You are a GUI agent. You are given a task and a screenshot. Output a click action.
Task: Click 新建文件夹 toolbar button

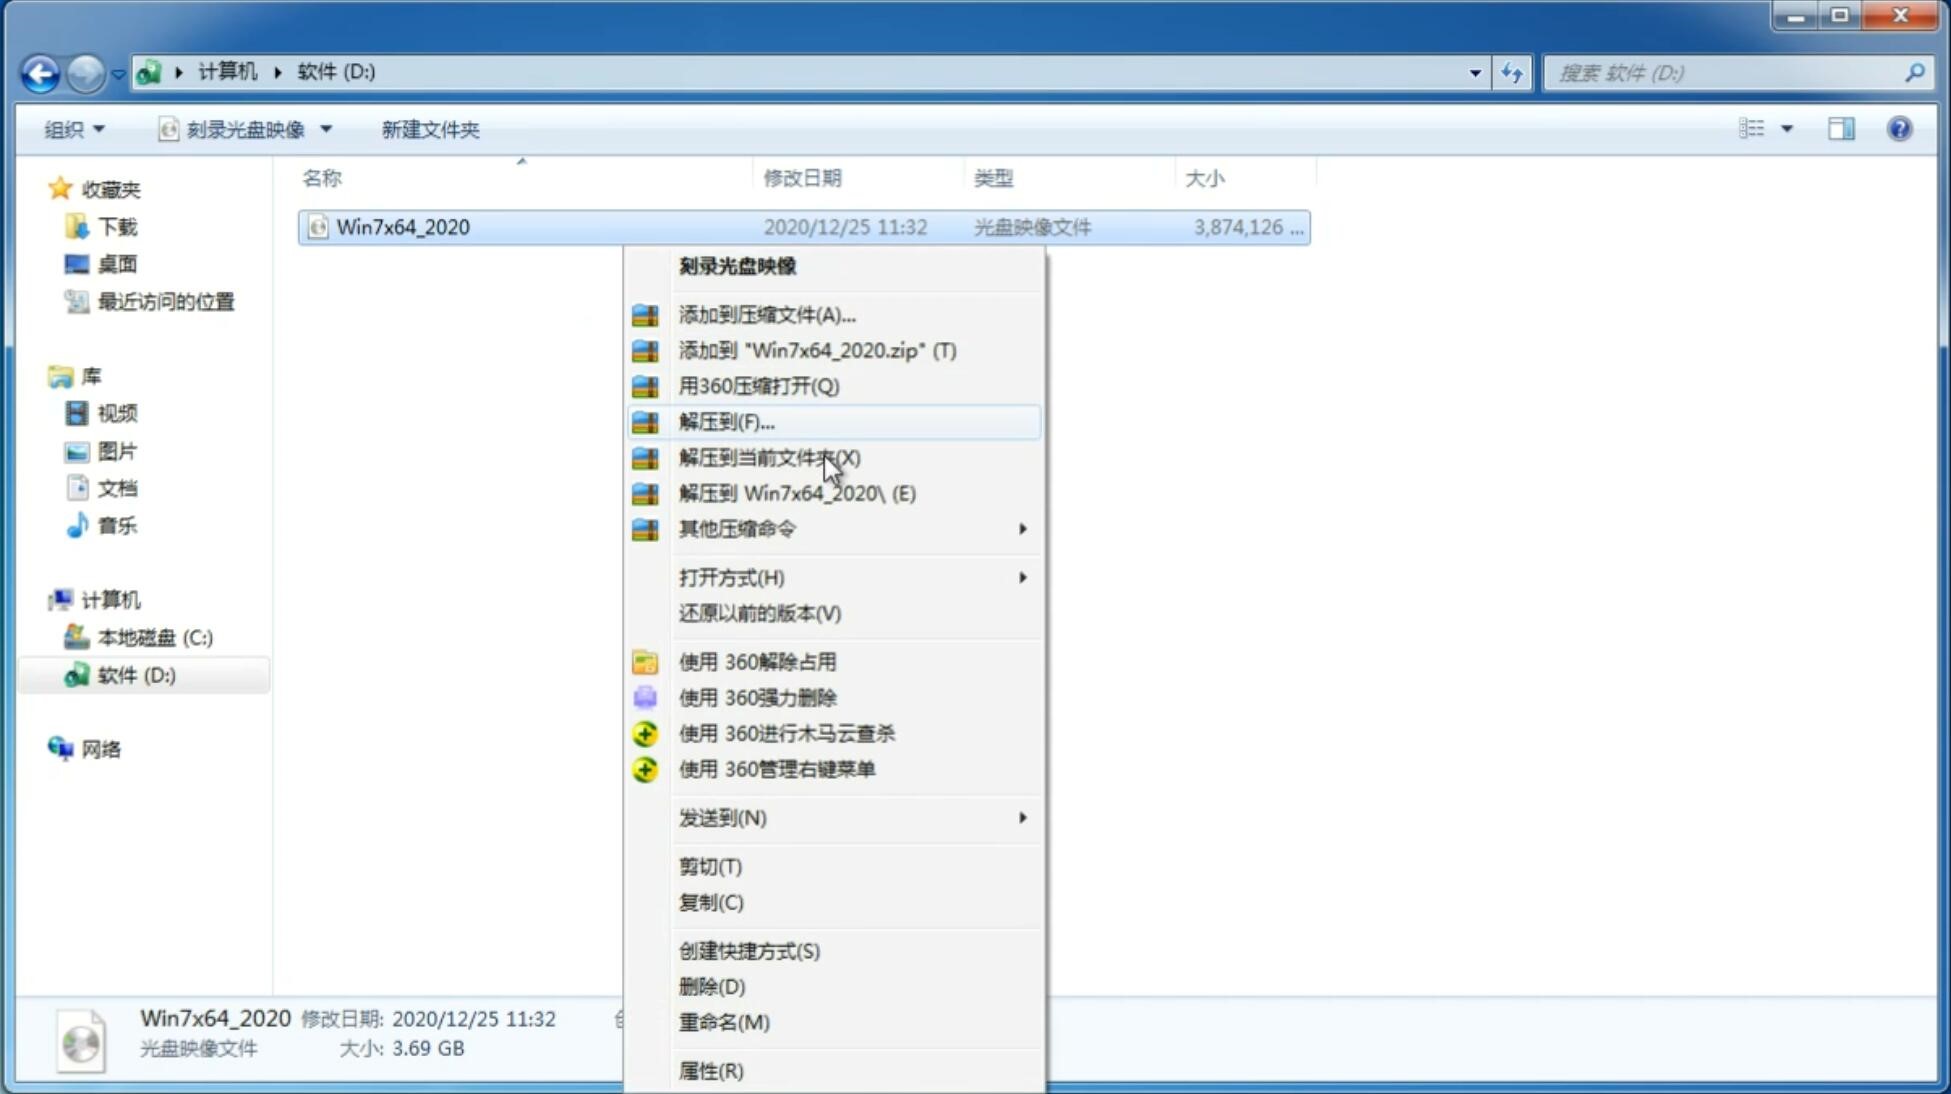point(430,127)
